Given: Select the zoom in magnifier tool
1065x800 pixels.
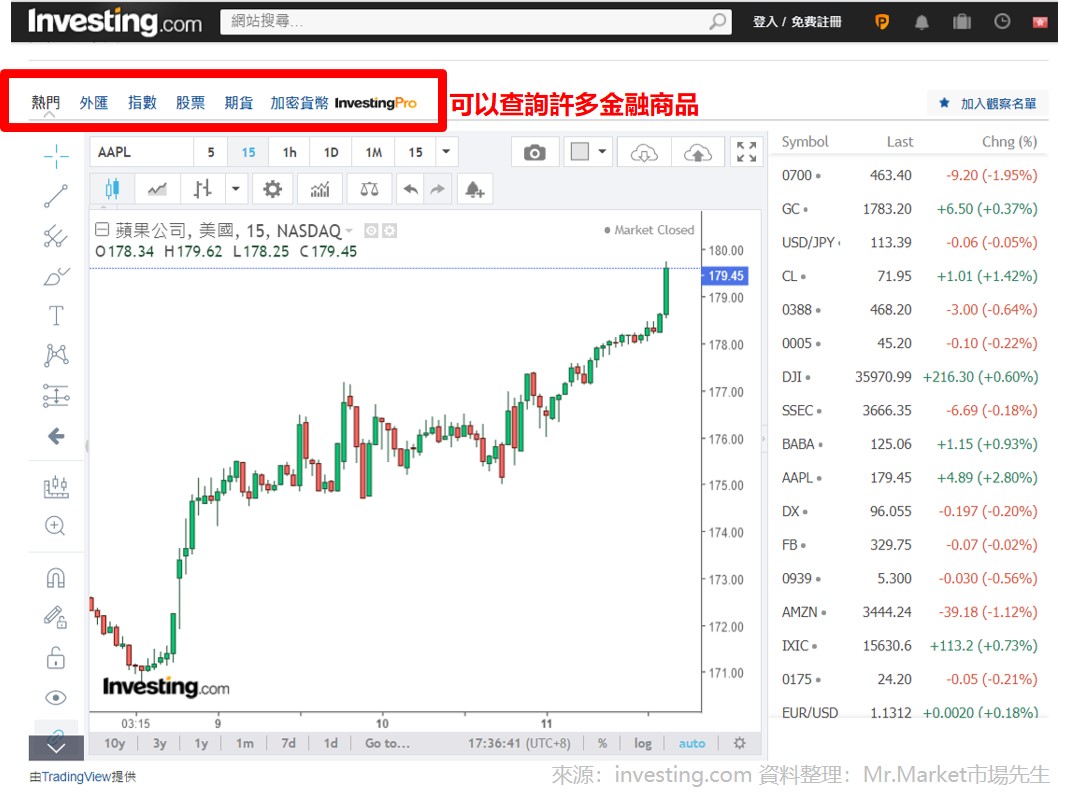Looking at the screenshot, I should click(56, 526).
